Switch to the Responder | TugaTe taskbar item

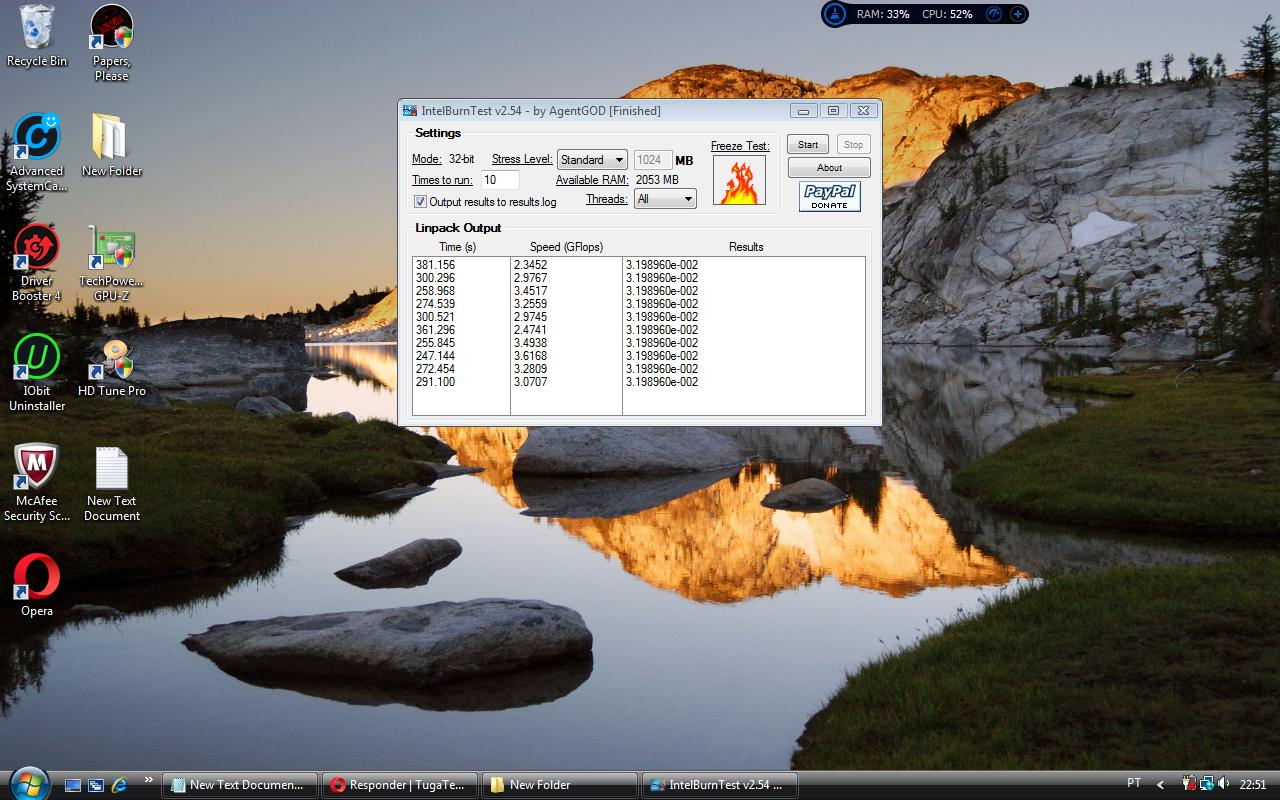pos(400,785)
